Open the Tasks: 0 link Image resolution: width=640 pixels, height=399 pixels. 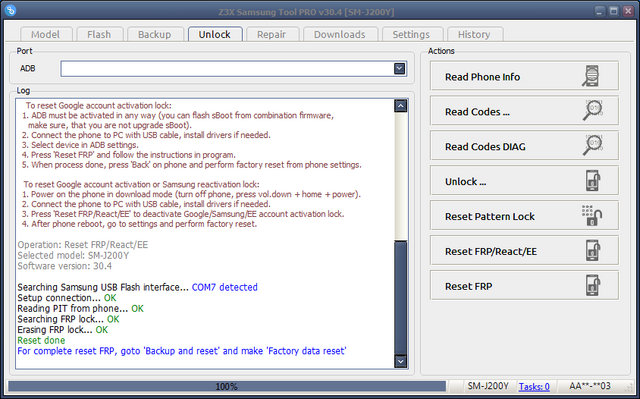click(x=534, y=386)
